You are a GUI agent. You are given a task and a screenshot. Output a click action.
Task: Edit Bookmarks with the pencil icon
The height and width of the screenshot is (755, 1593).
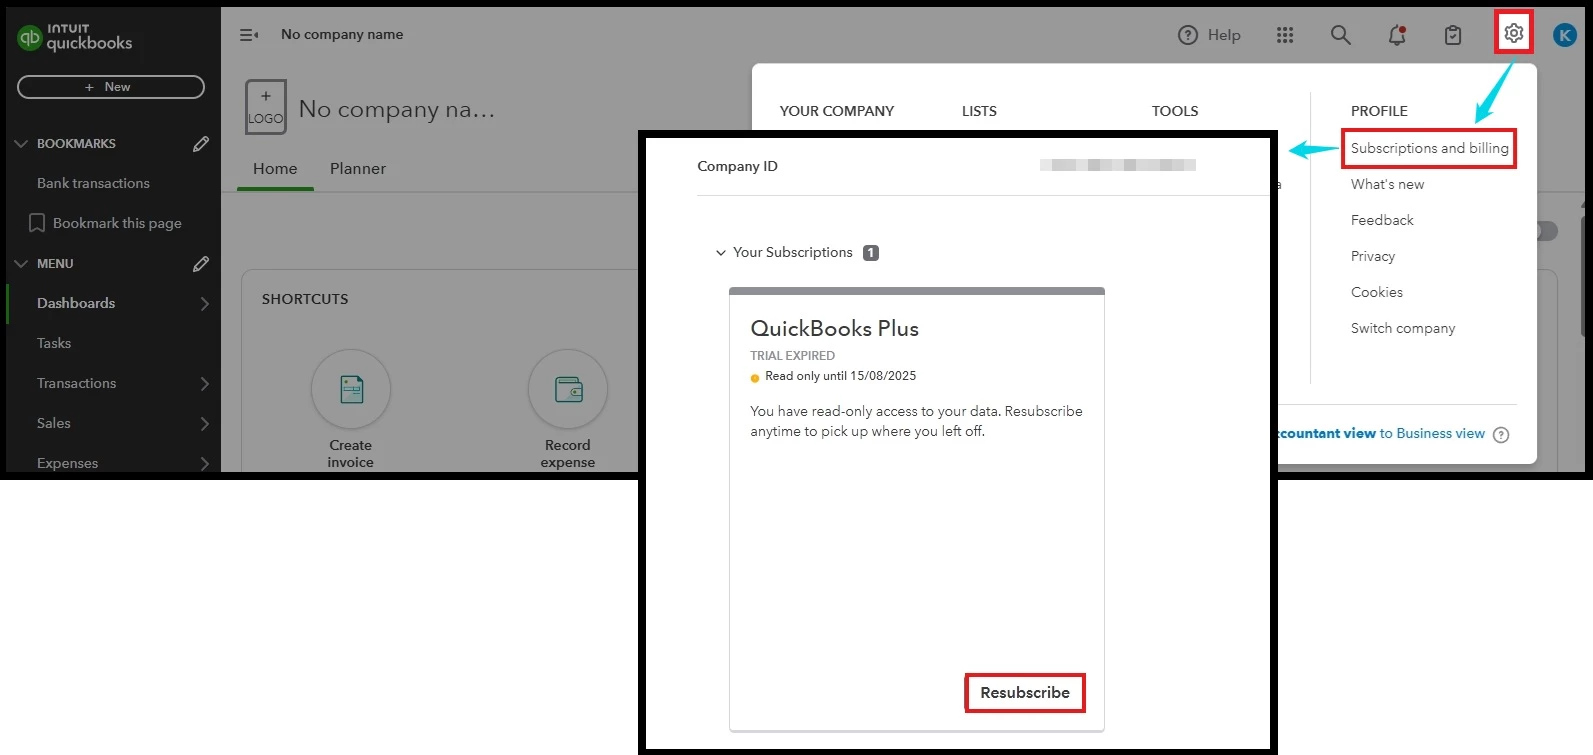[201, 144]
